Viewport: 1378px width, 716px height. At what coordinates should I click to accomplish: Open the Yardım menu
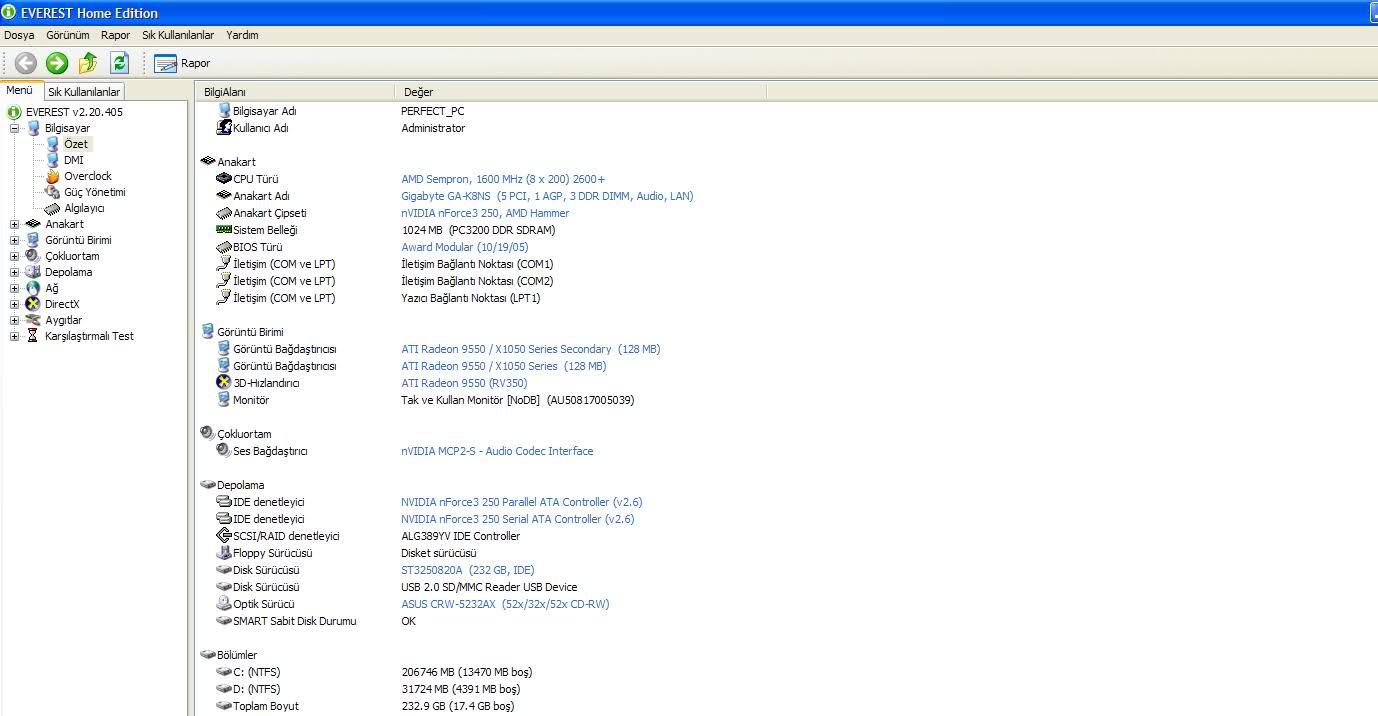click(x=242, y=35)
